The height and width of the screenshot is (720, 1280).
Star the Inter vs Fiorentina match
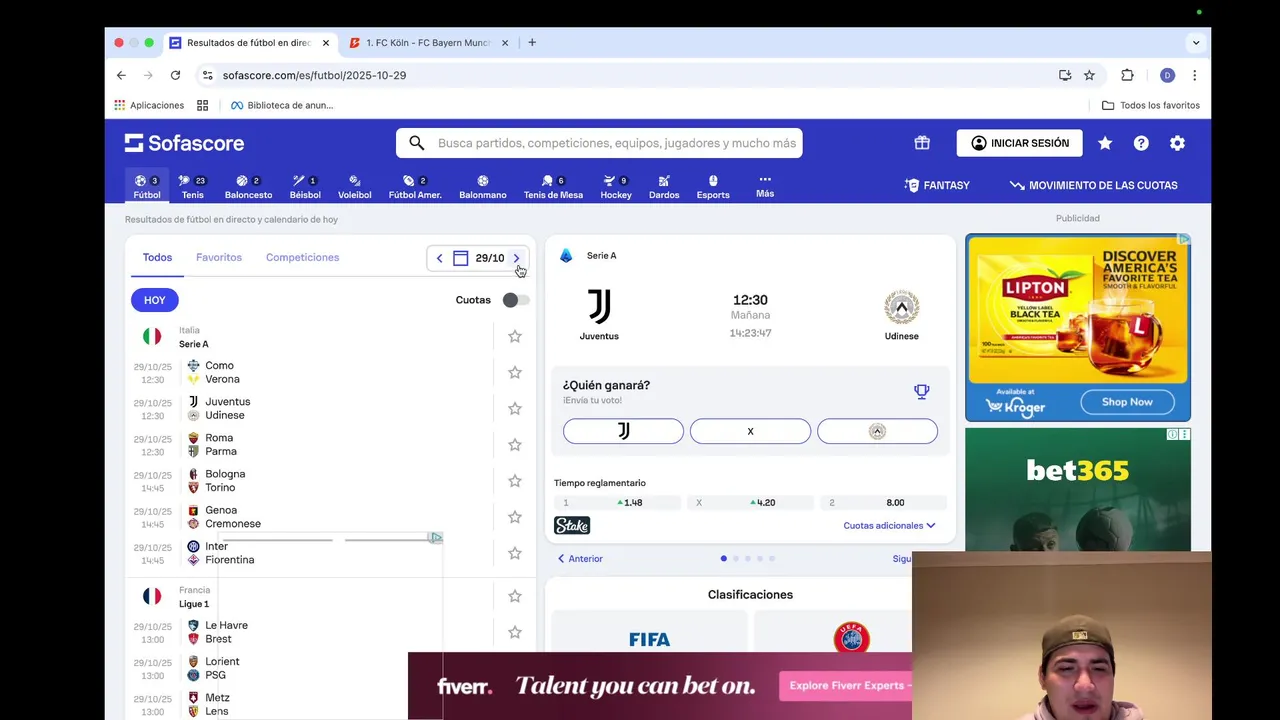(515, 553)
